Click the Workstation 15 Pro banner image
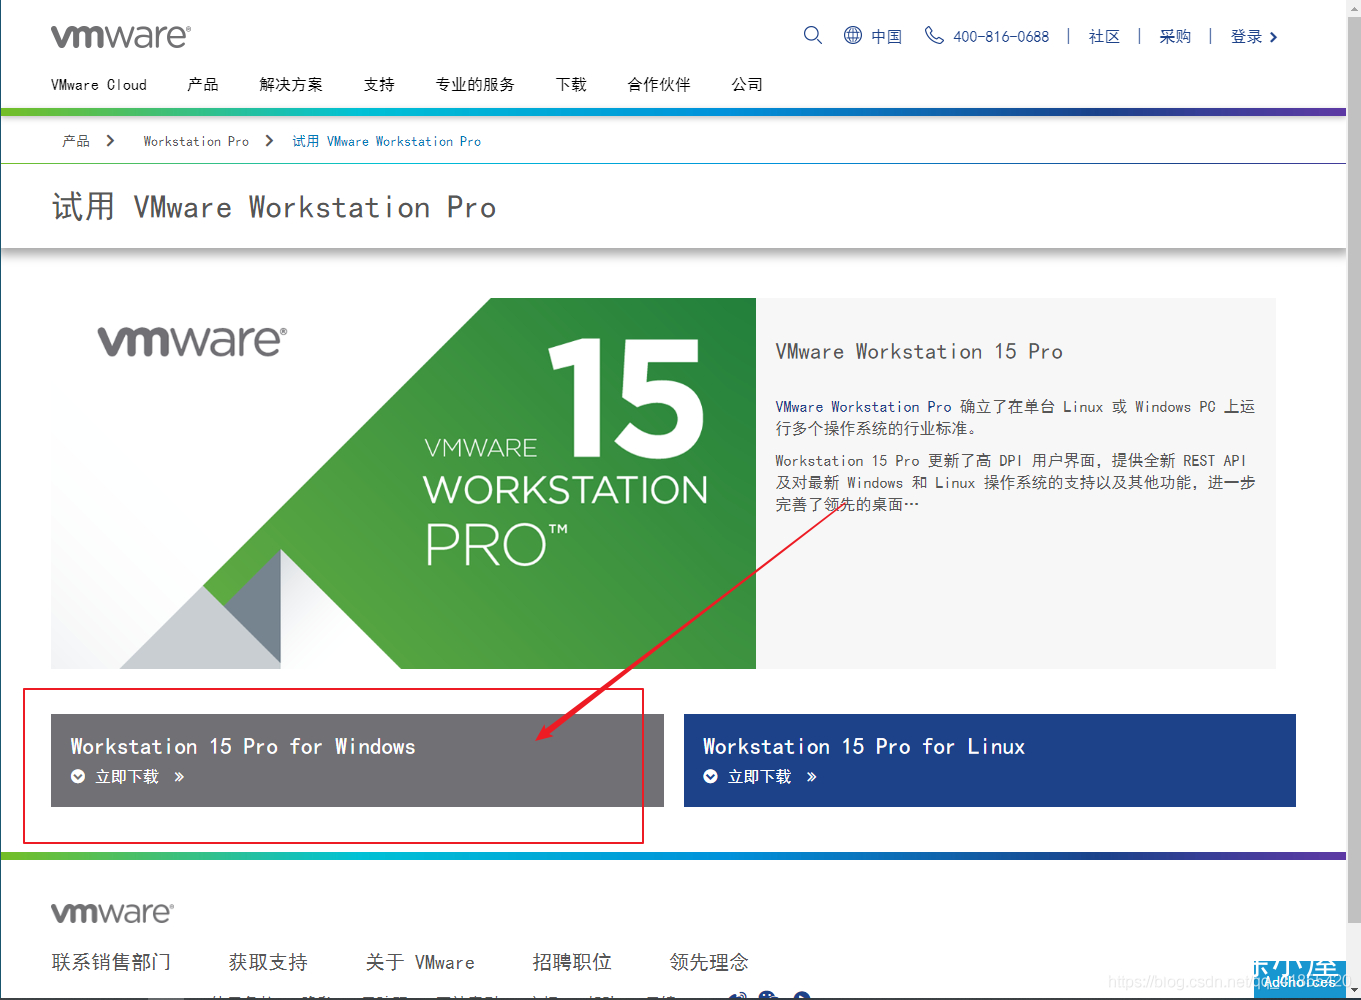 point(403,483)
